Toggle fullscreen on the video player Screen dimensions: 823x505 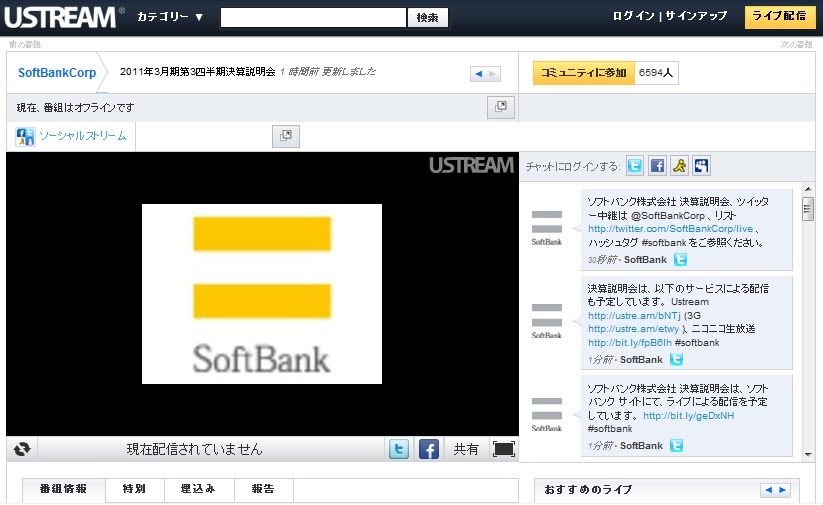[x=504, y=449]
